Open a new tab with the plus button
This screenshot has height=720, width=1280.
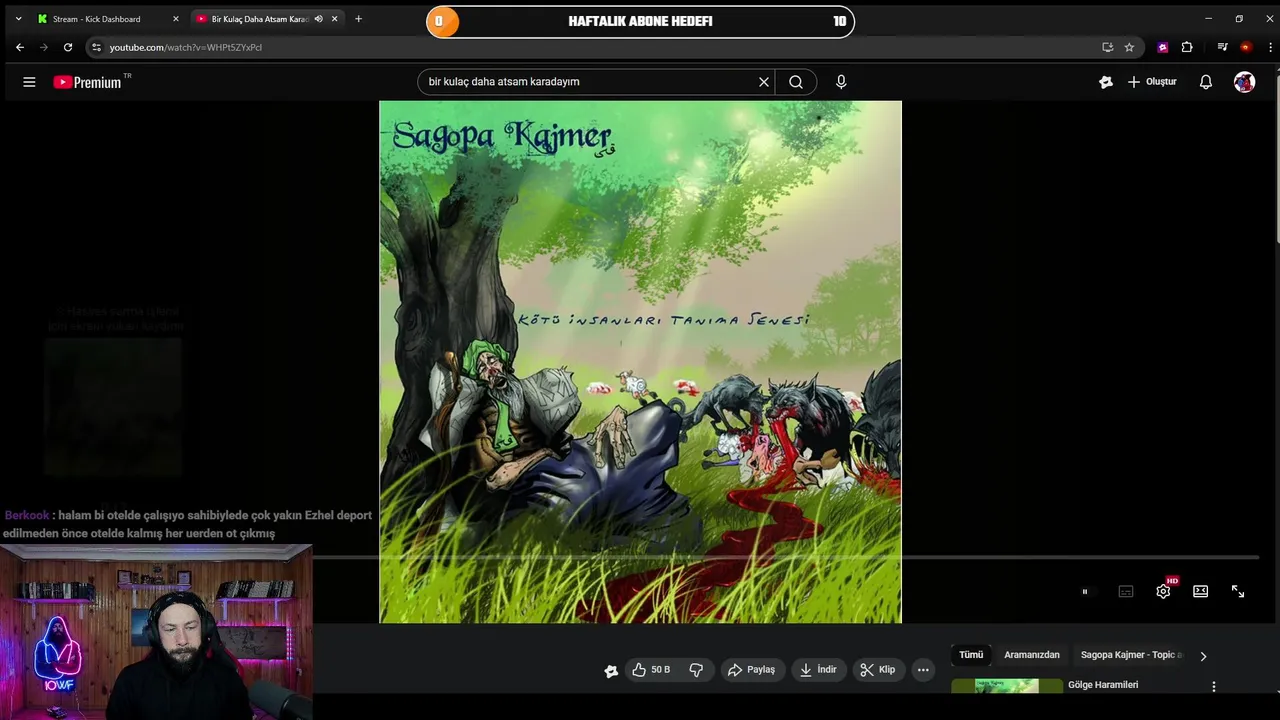coord(358,19)
